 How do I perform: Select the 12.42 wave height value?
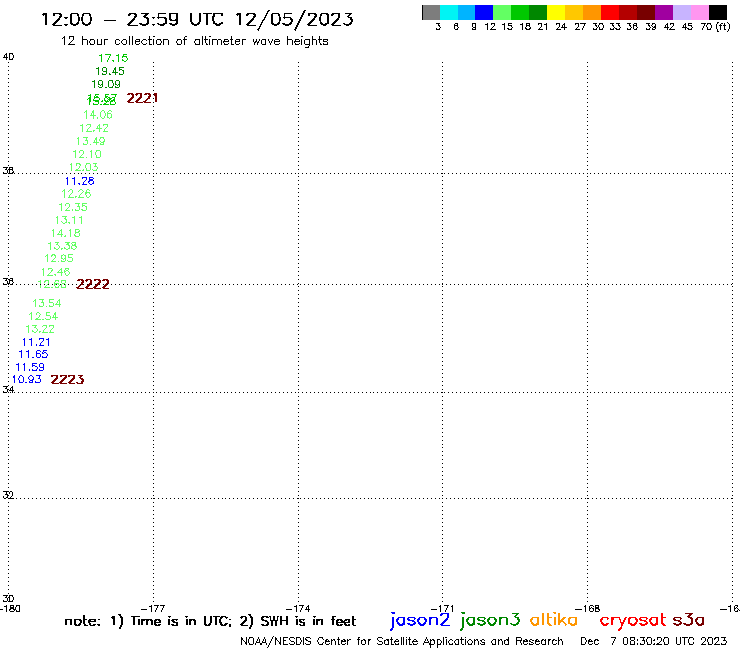[94, 128]
